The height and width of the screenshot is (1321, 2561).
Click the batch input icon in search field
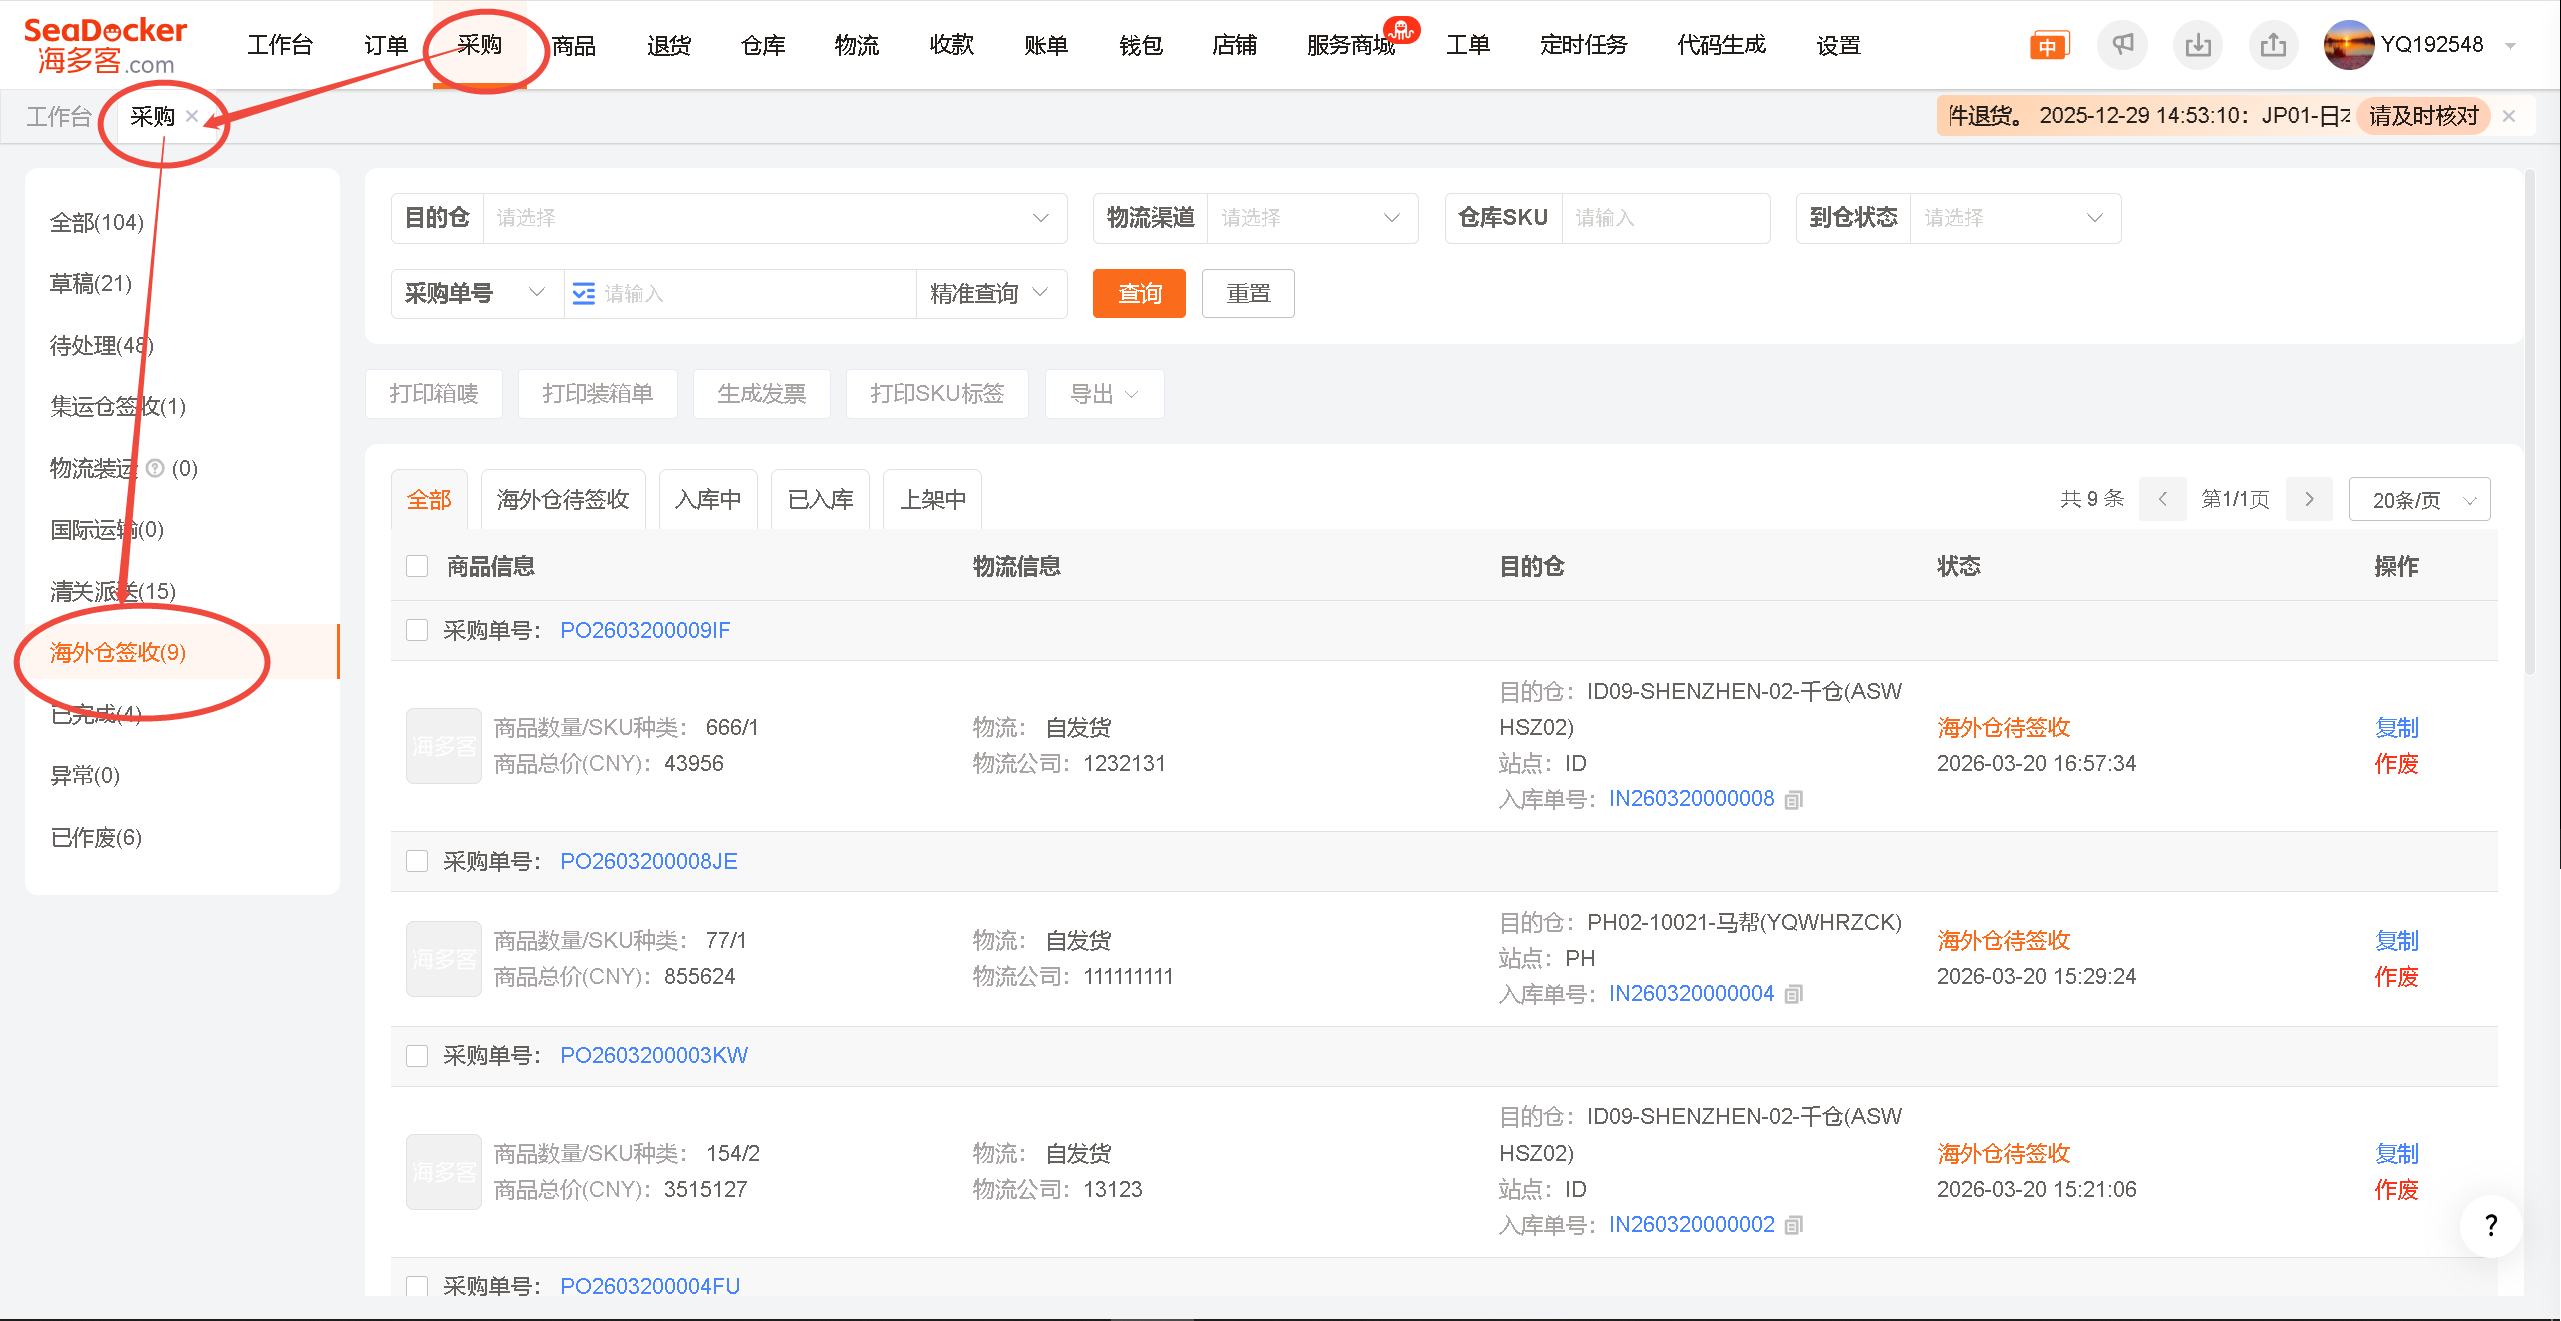point(583,293)
